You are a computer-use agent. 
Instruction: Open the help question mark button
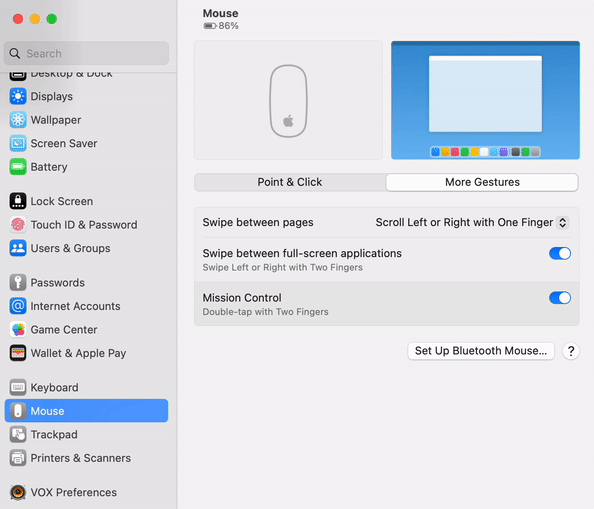point(571,351)
